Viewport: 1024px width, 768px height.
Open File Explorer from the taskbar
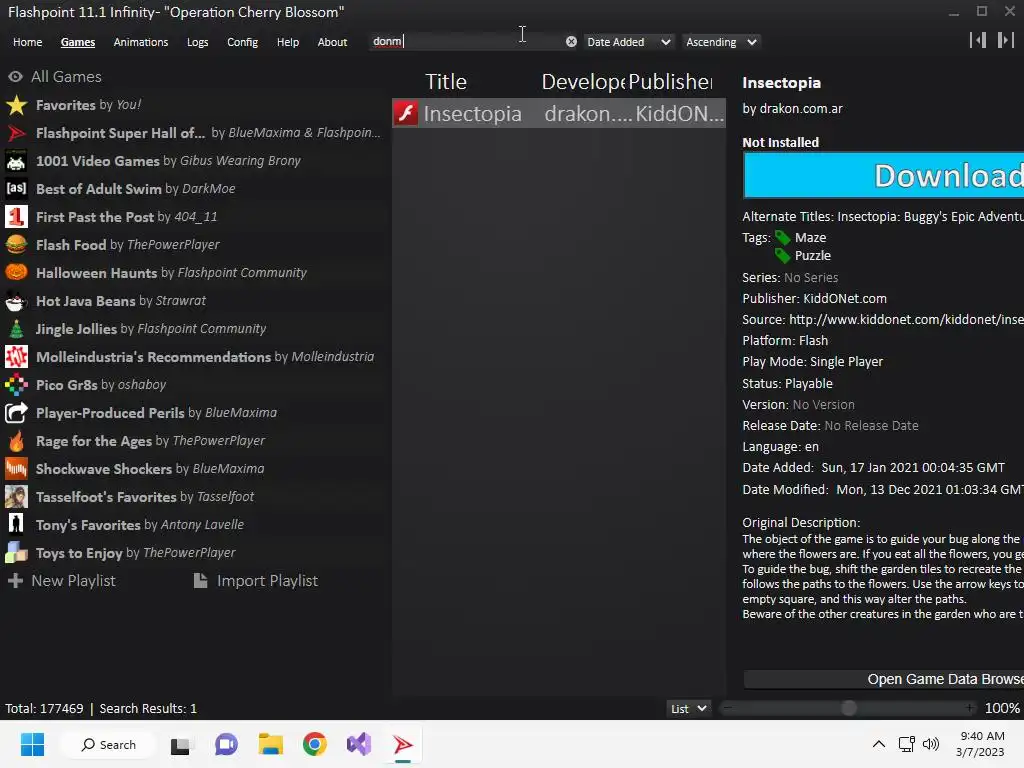coord(270,744)
